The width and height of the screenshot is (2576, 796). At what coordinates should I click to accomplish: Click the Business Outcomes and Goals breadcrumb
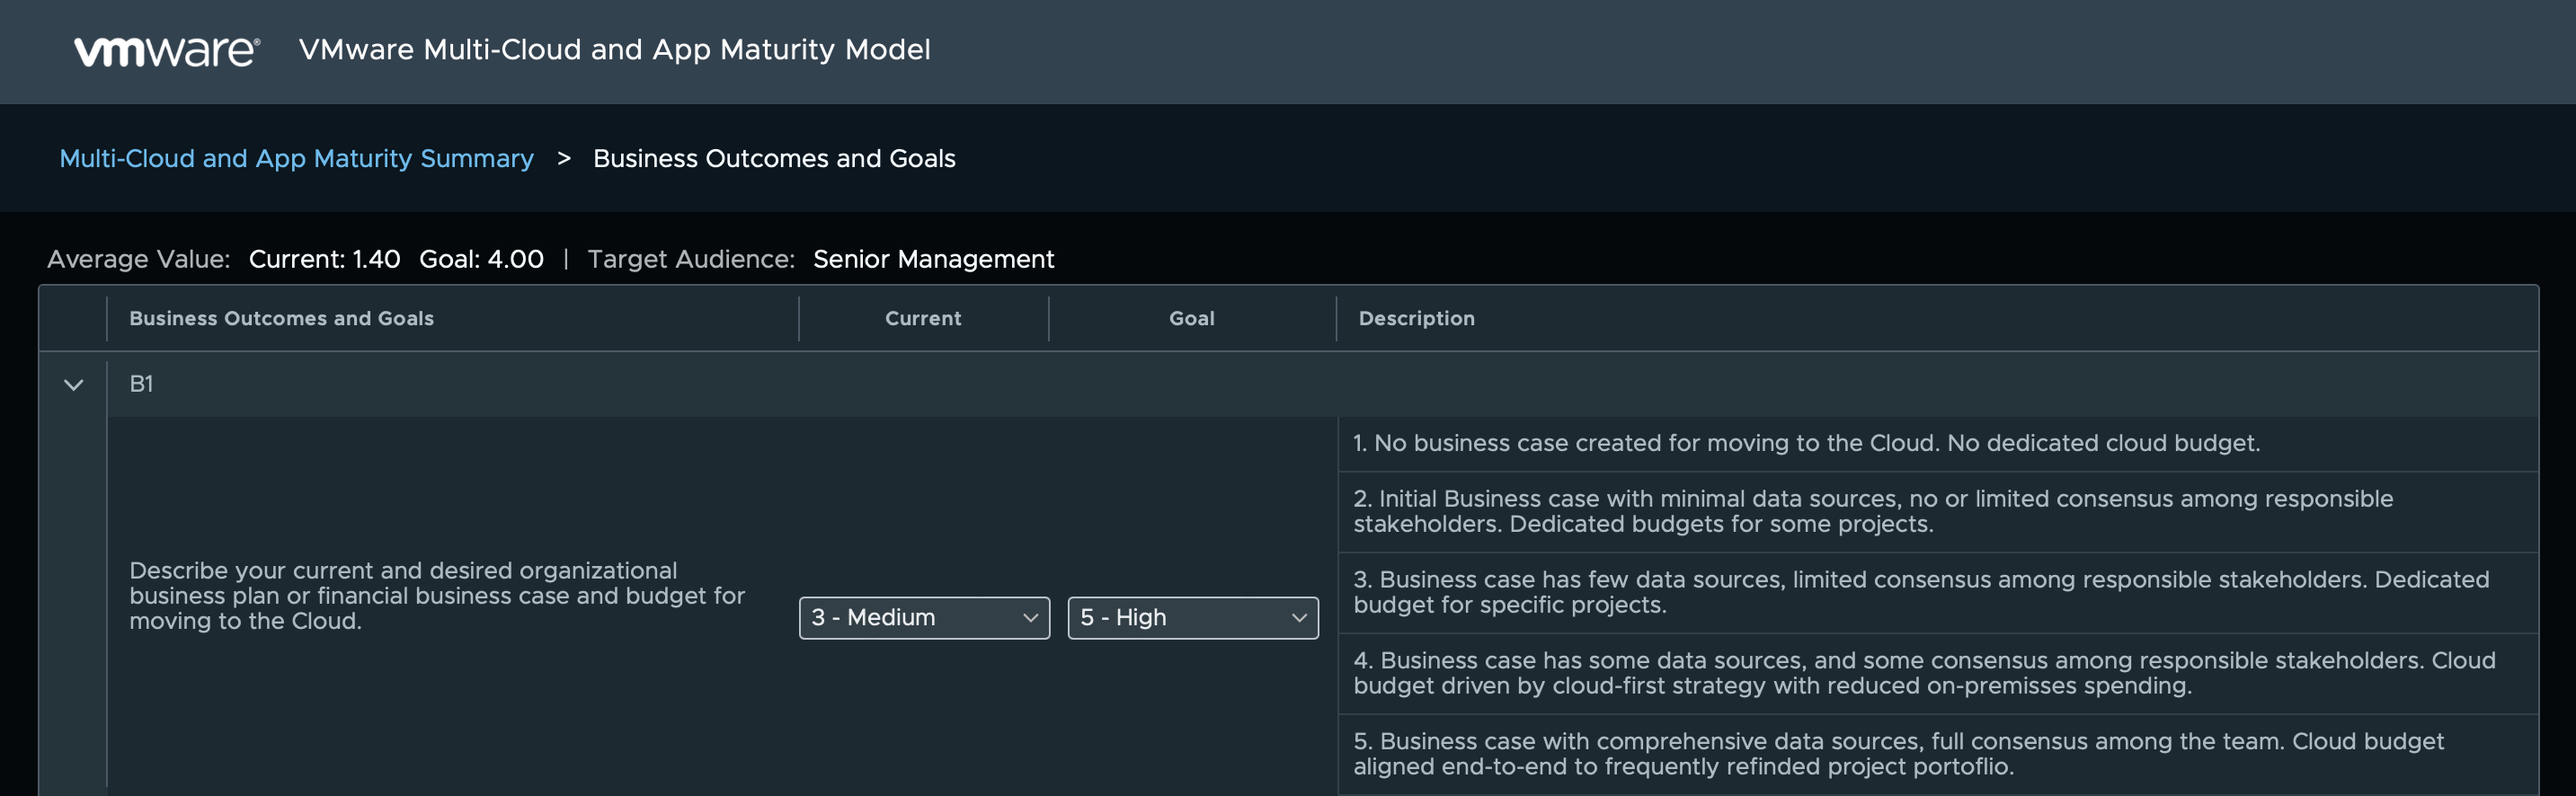click(774, 159)
